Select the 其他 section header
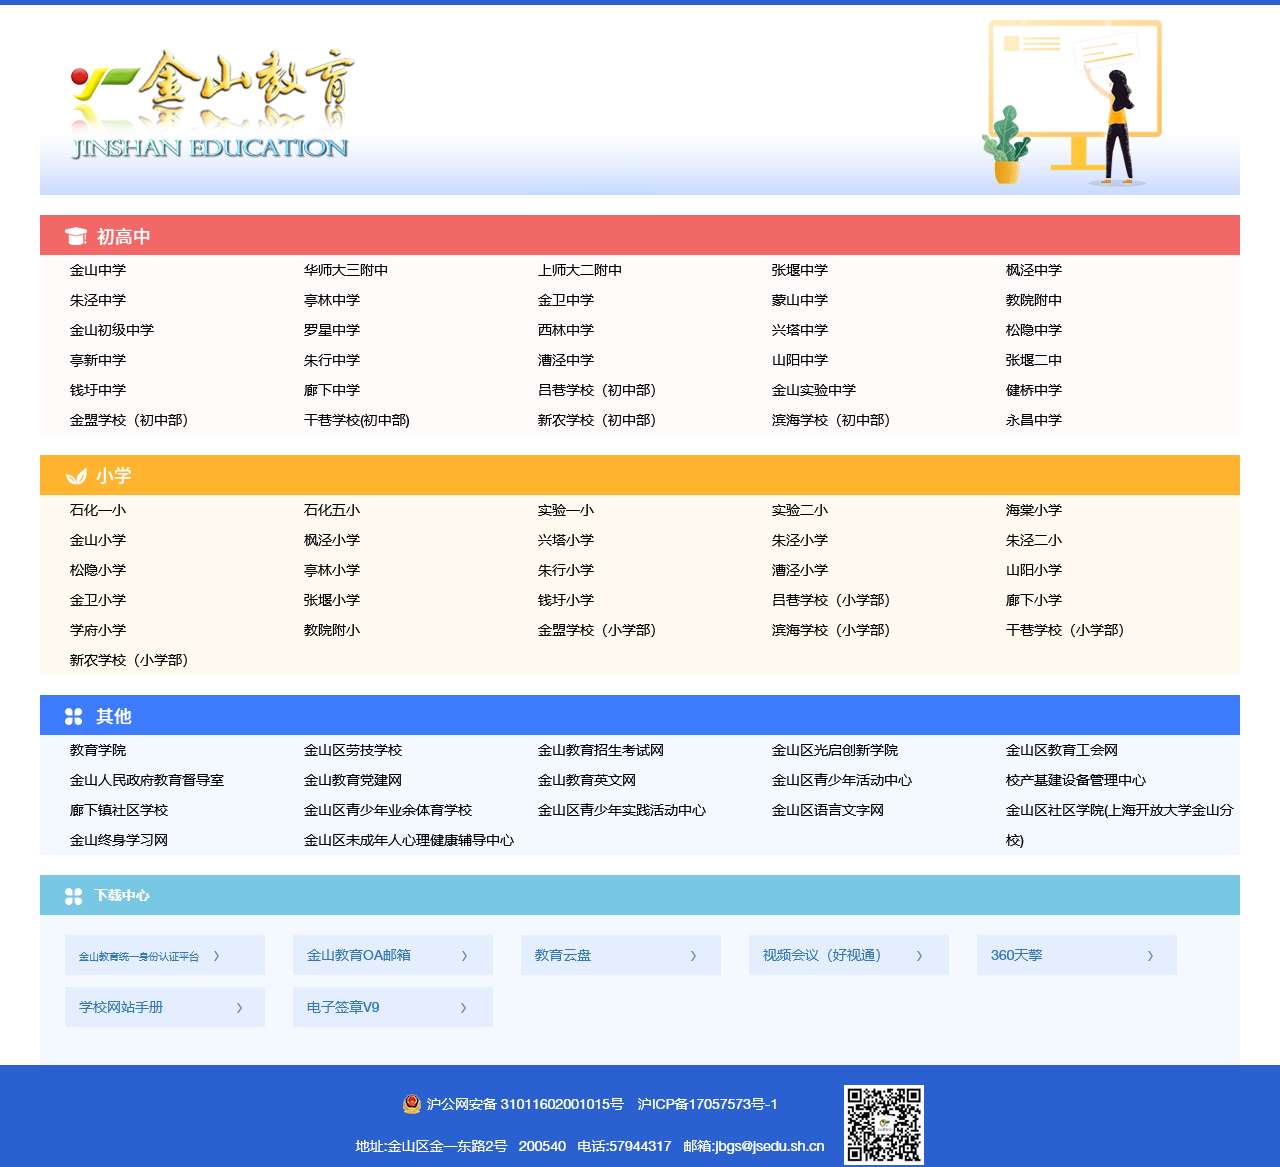The width and height of the screenshot is (1280, 1167). pos(640,715)
